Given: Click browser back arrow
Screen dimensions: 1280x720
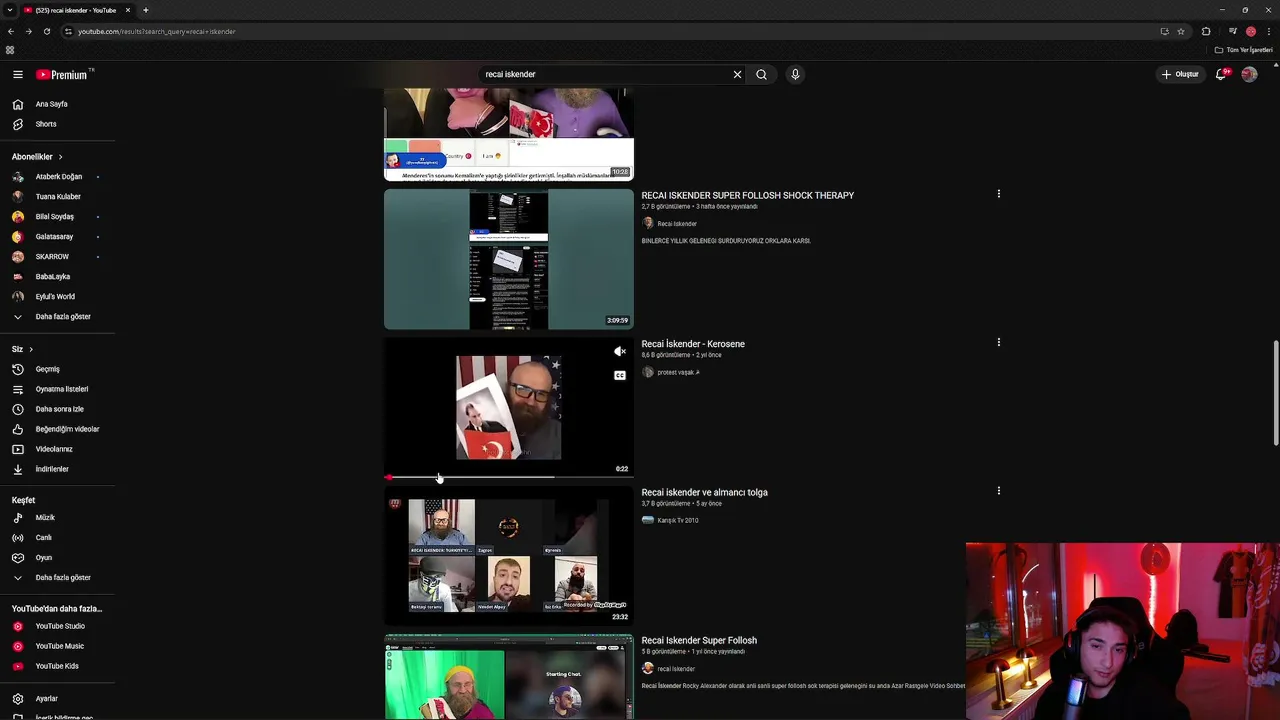Looking at the screenshot, I should pos(11,31).
